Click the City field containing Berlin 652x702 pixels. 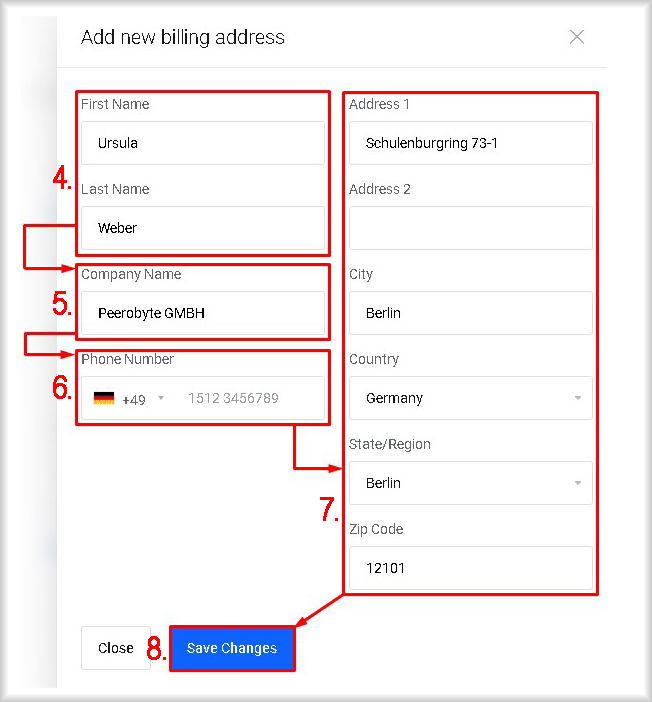point(471,313)
